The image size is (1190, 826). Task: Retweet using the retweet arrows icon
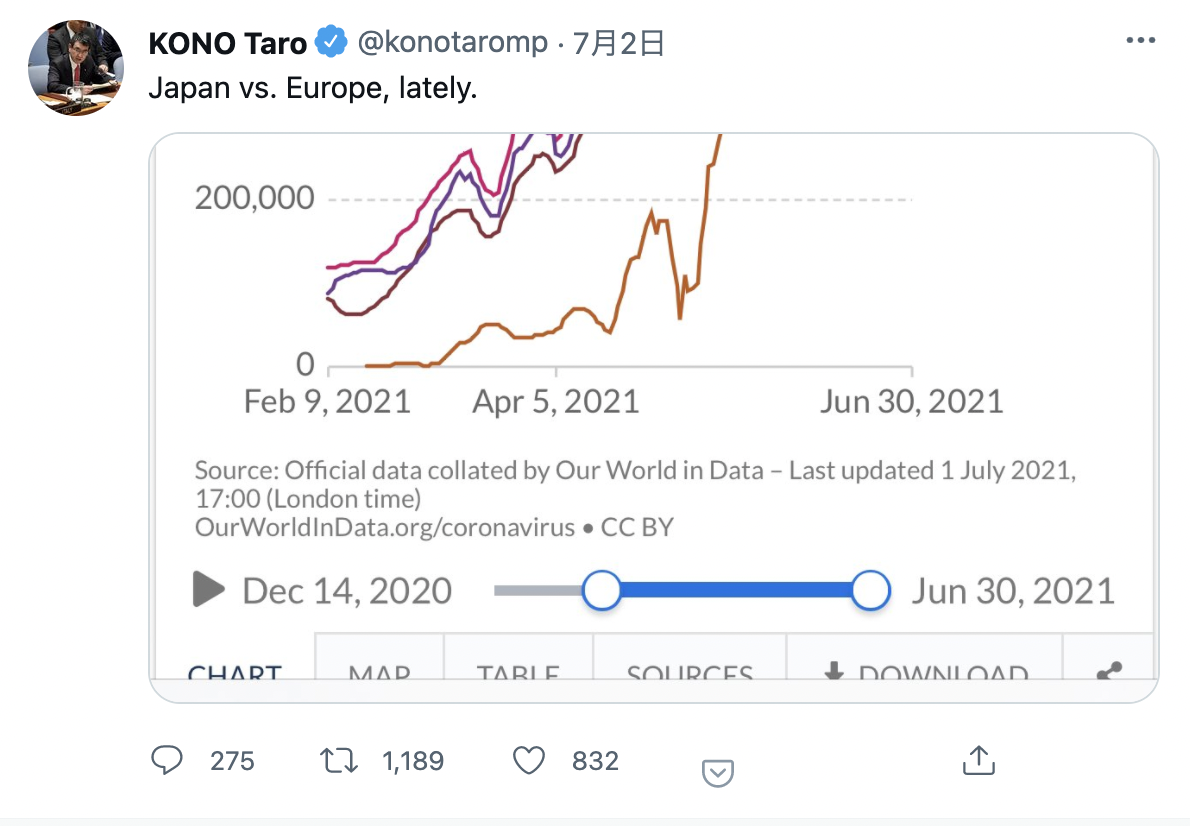click(x=338, y=760)
